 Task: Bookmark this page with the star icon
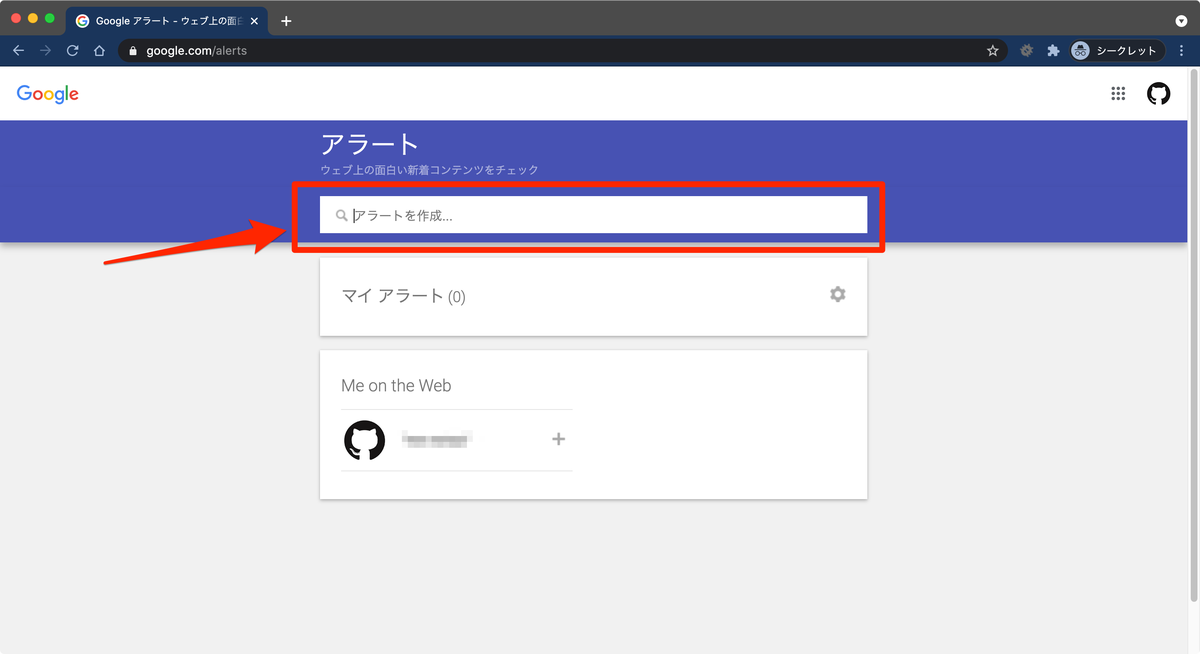pos(993,50)
